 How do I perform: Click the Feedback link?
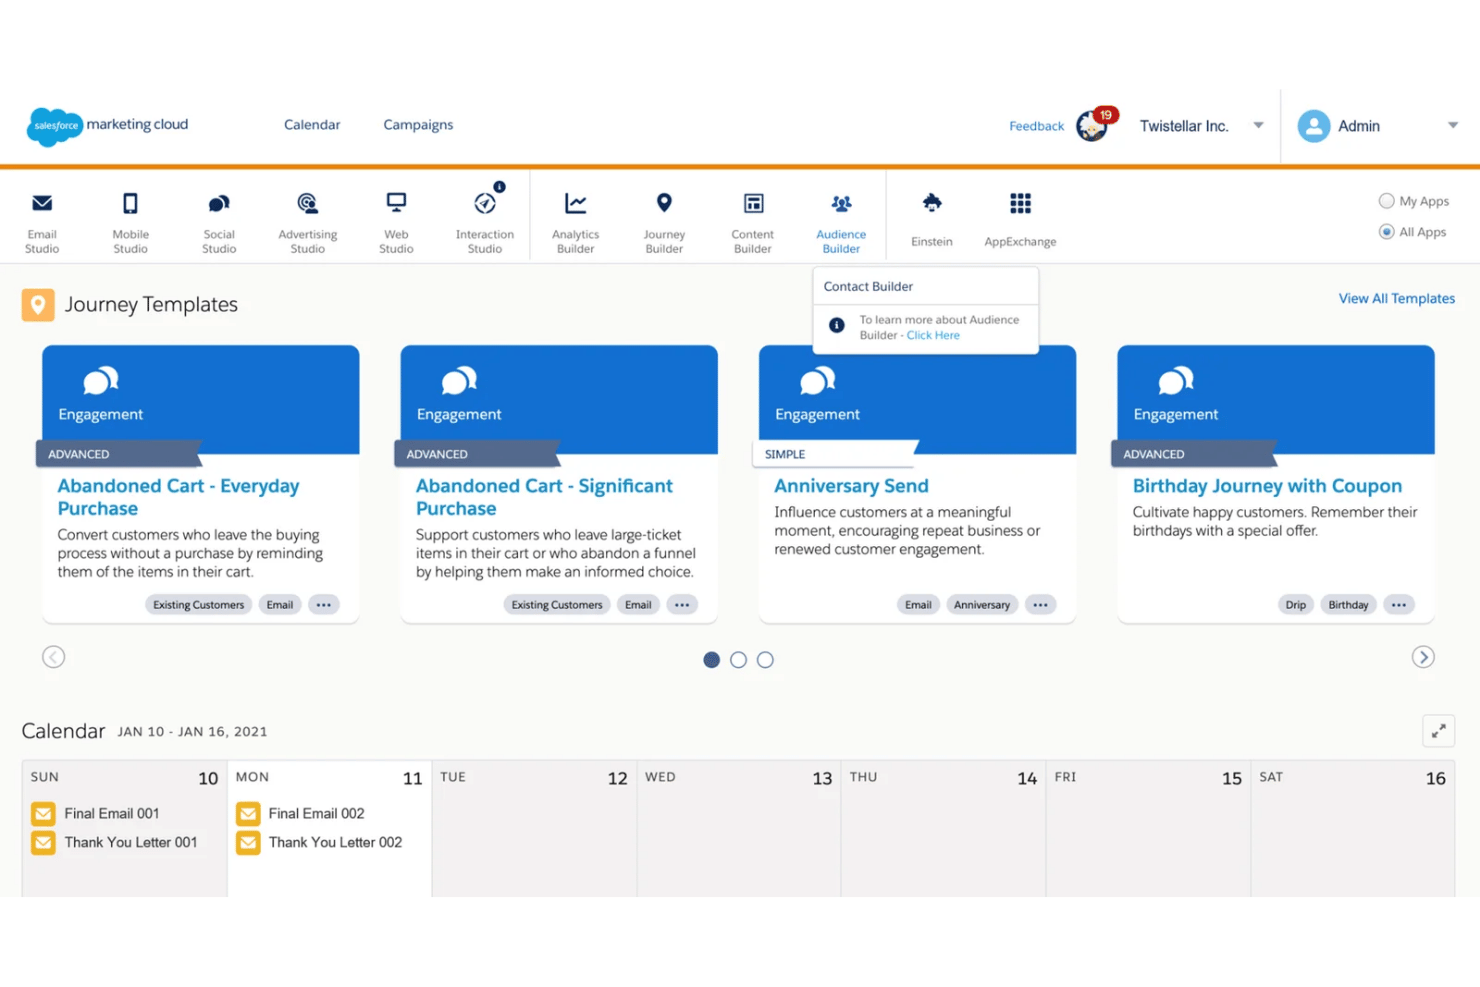tap(1036, 126)
